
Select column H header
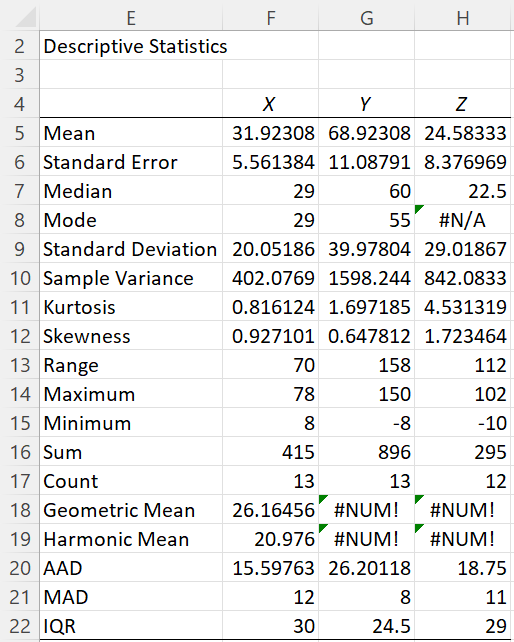click(463, 18)
